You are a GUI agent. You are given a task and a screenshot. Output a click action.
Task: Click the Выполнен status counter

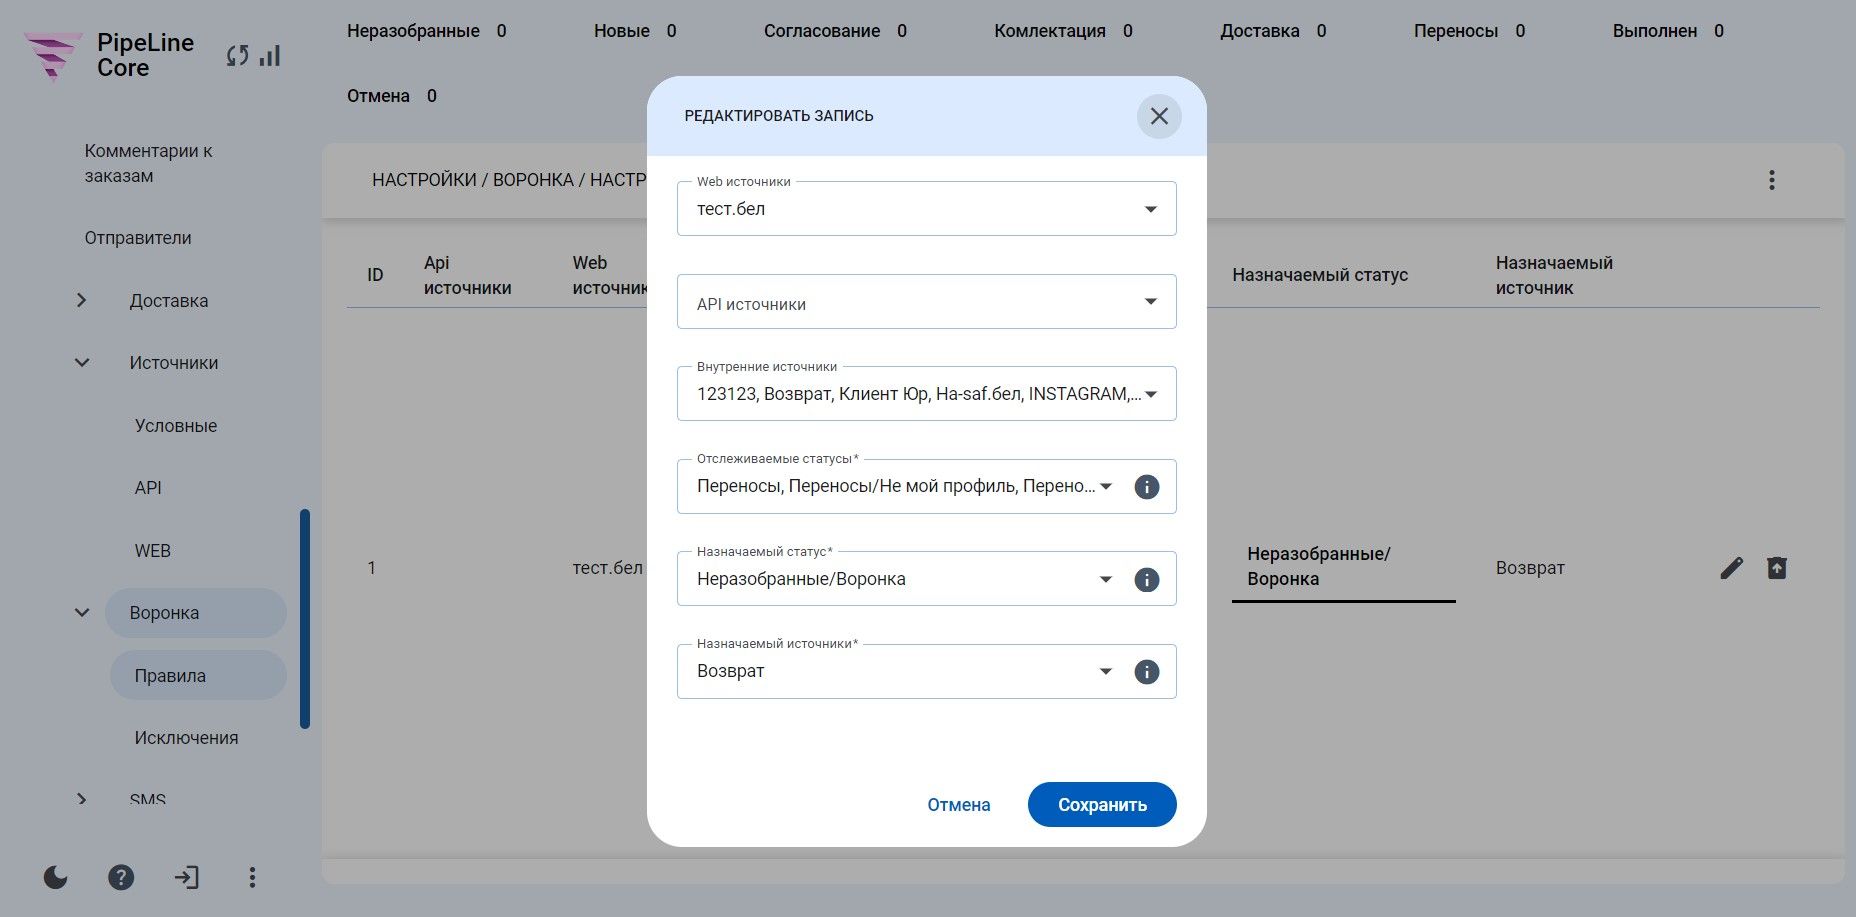(1668, 31)
